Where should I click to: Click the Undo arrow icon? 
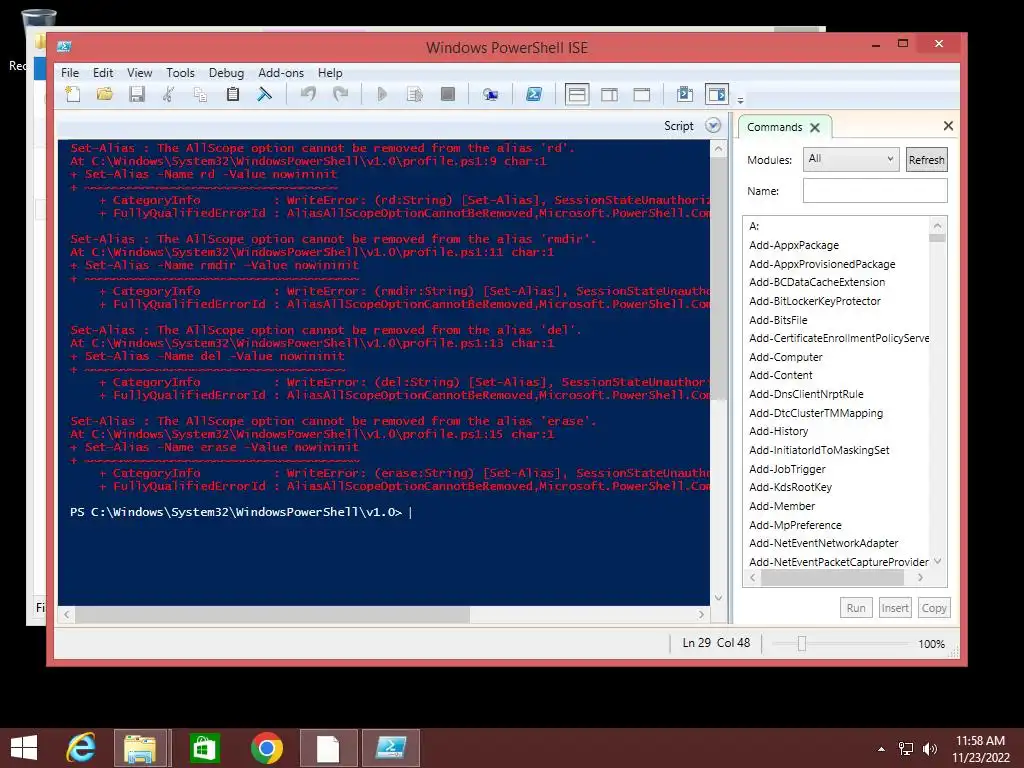308,95
